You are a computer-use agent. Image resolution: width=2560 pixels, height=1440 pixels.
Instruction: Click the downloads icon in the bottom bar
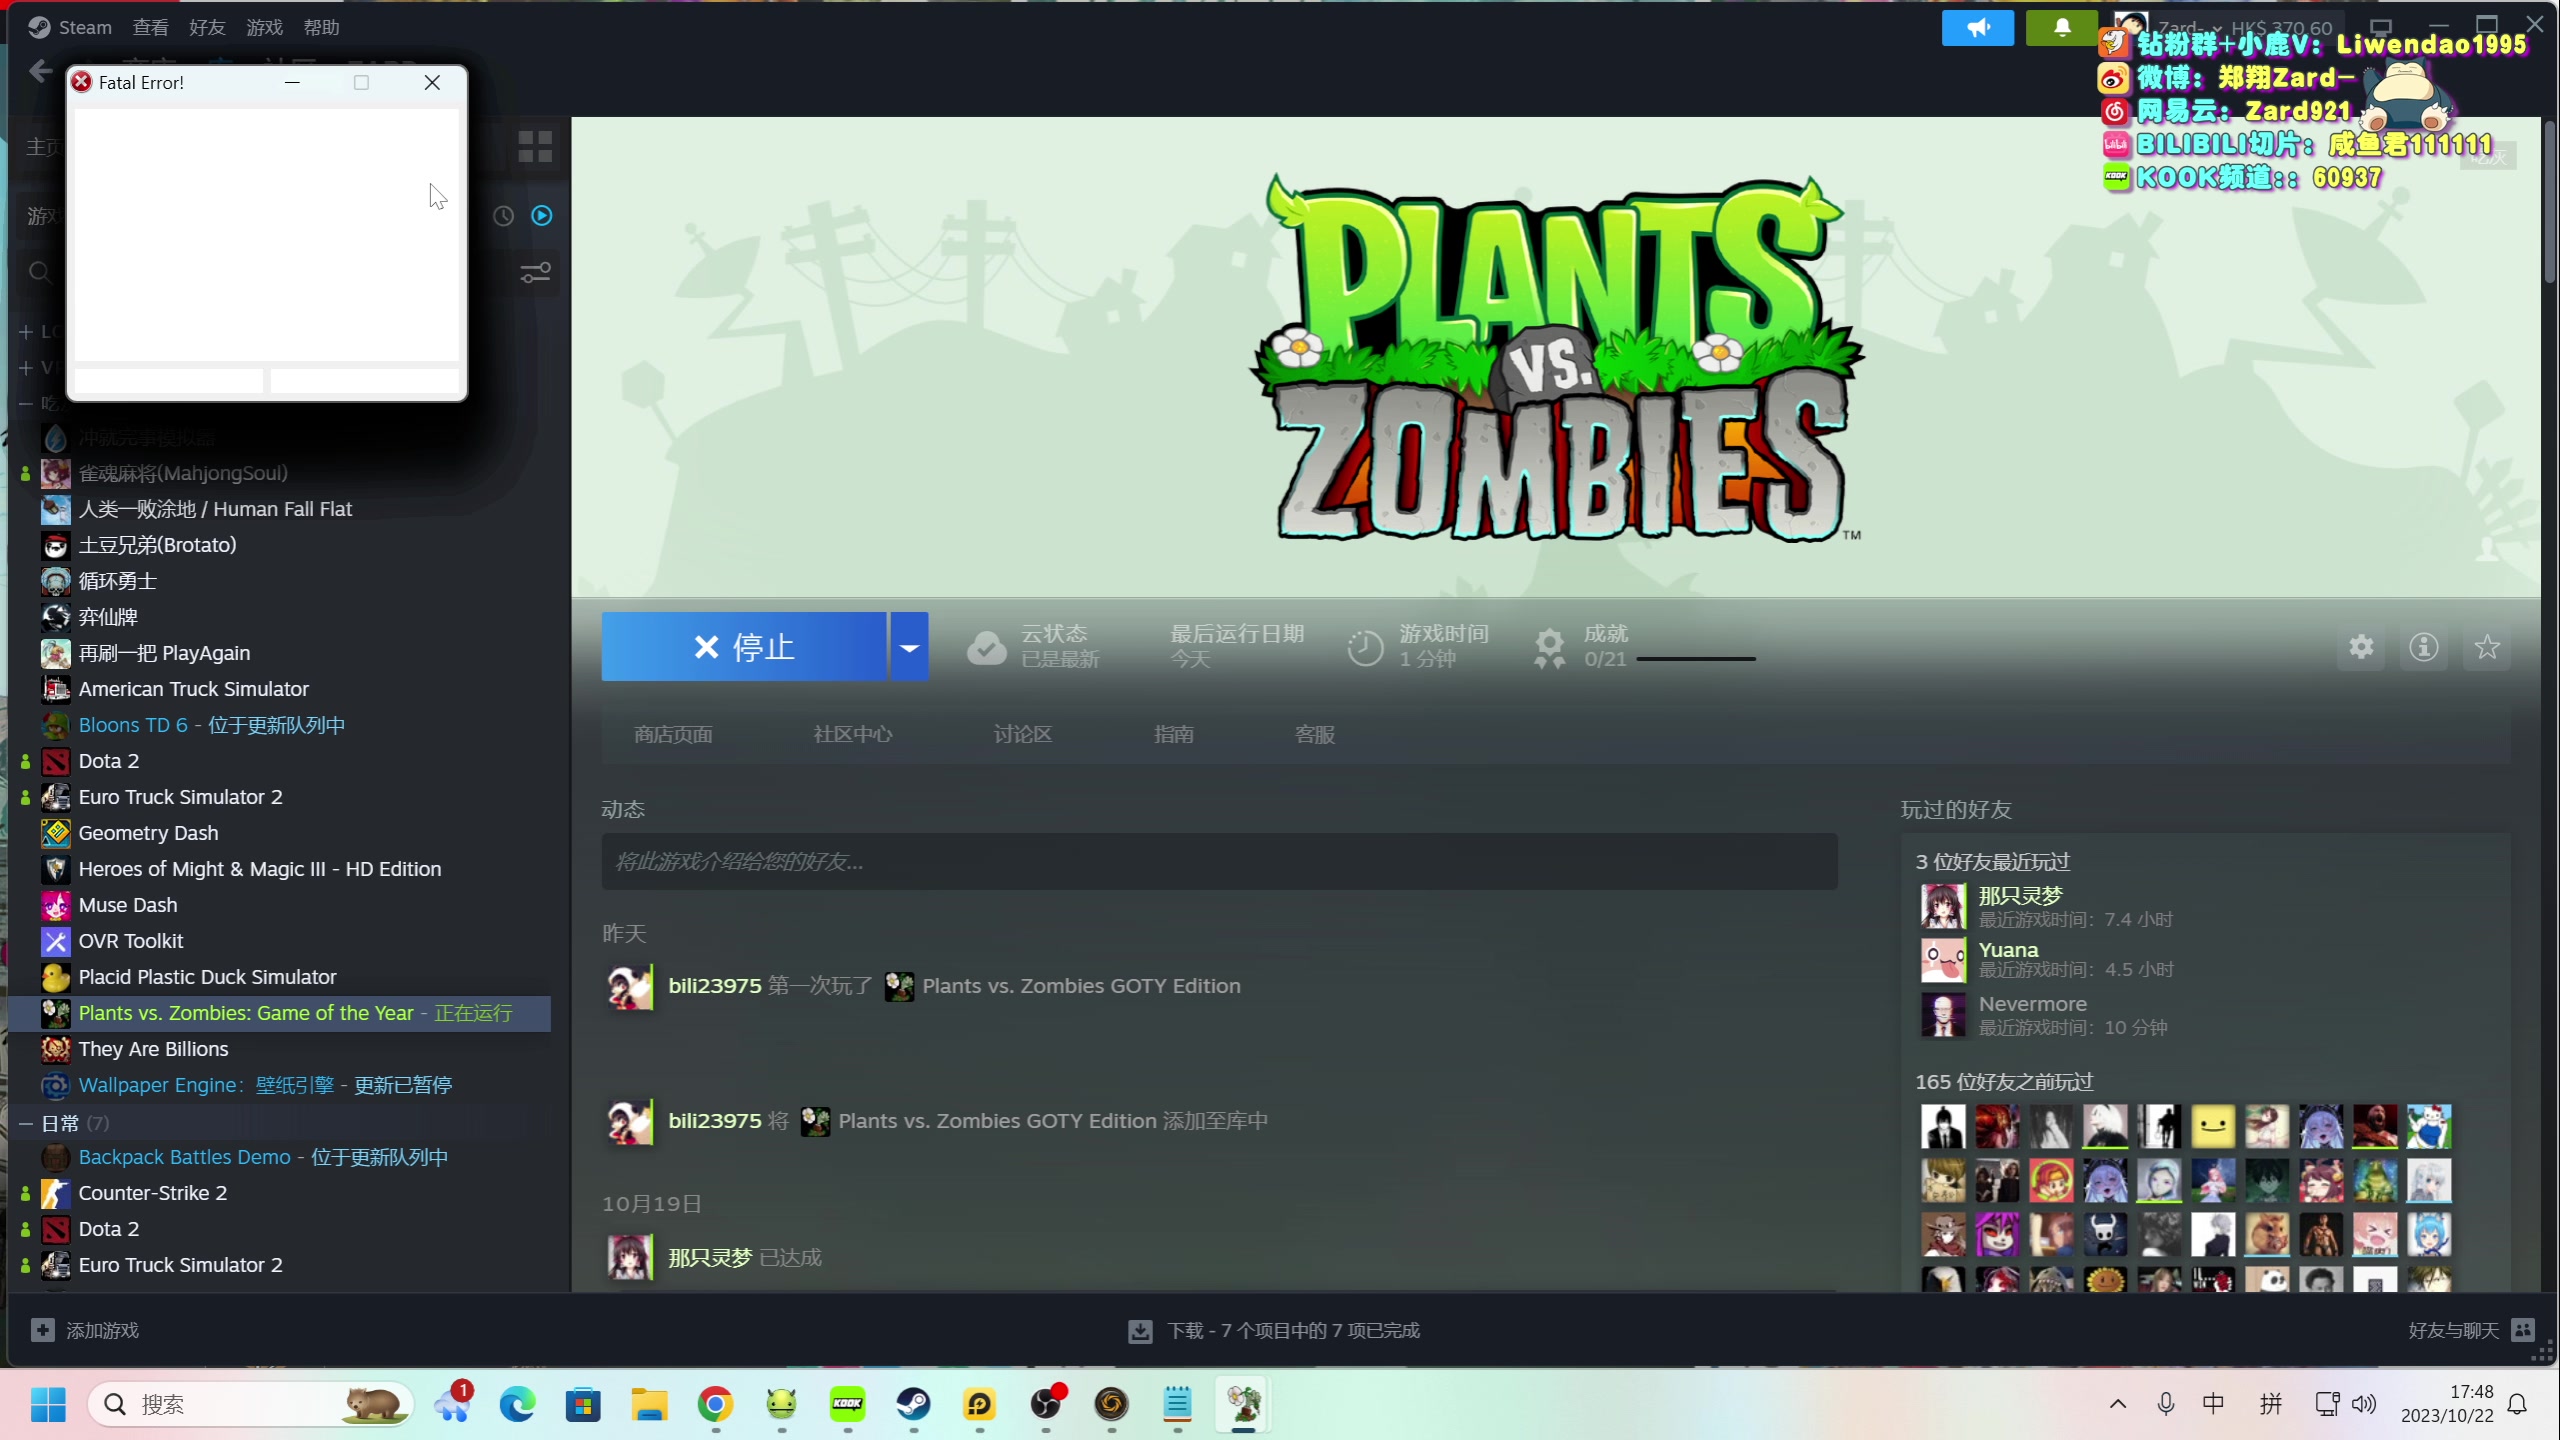pyautogui.click(x=1140, y=1331)
